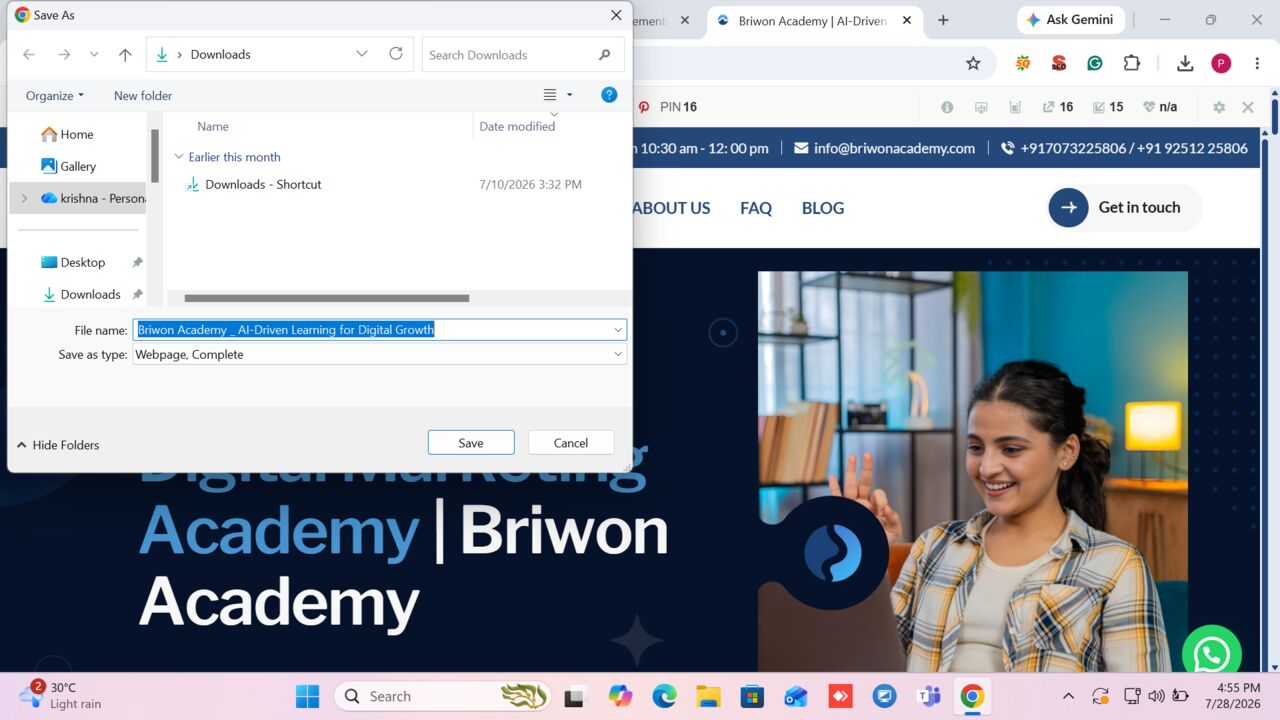Image resolution: width=1280 pixels, height=720 pixels.
Task: Open the Organize dropdown menu
Action: 55,95
